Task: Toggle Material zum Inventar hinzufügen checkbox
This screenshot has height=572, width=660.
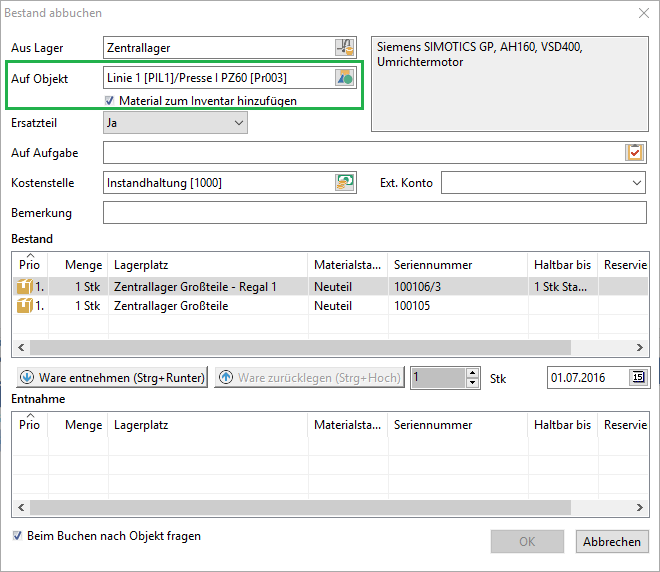Action: click(x=109, y=101)
